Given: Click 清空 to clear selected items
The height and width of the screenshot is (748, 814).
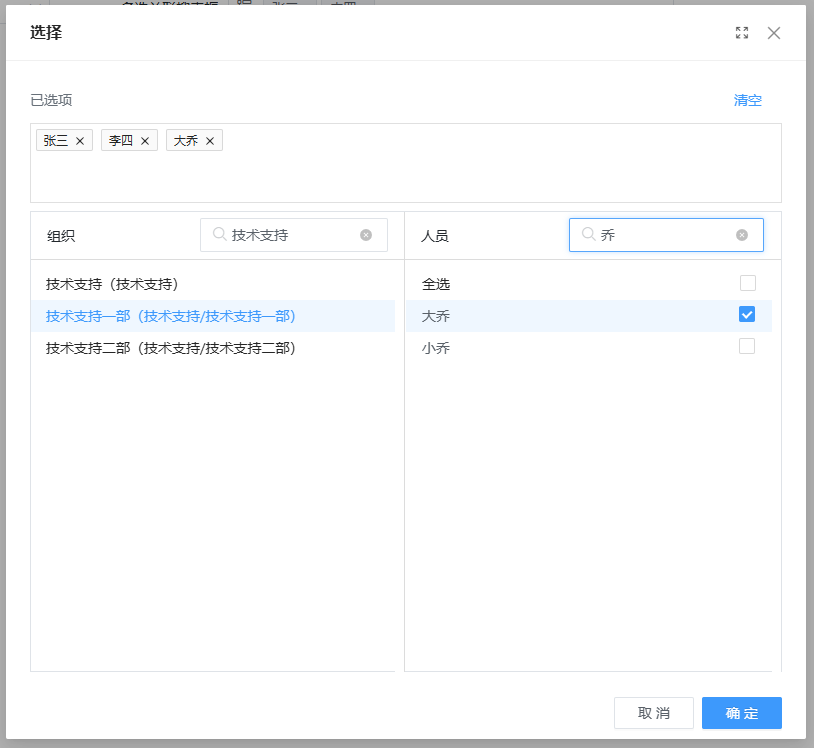Looking at the screenshot, I should click(747, 100).
